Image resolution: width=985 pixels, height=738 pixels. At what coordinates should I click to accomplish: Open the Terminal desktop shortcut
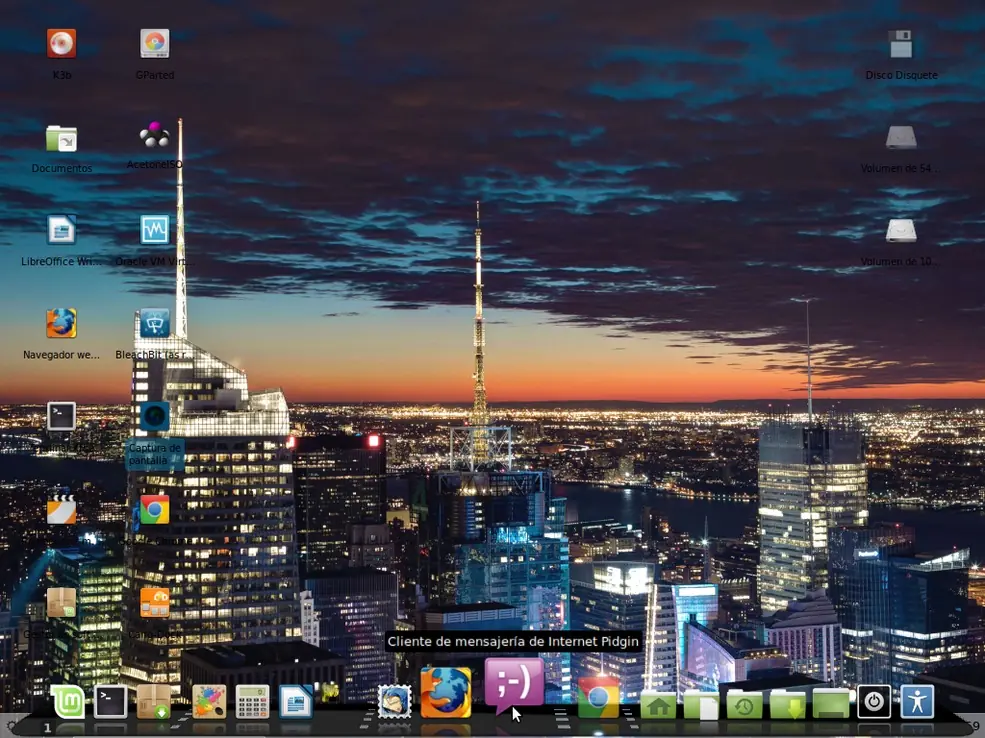coord(62,416)
